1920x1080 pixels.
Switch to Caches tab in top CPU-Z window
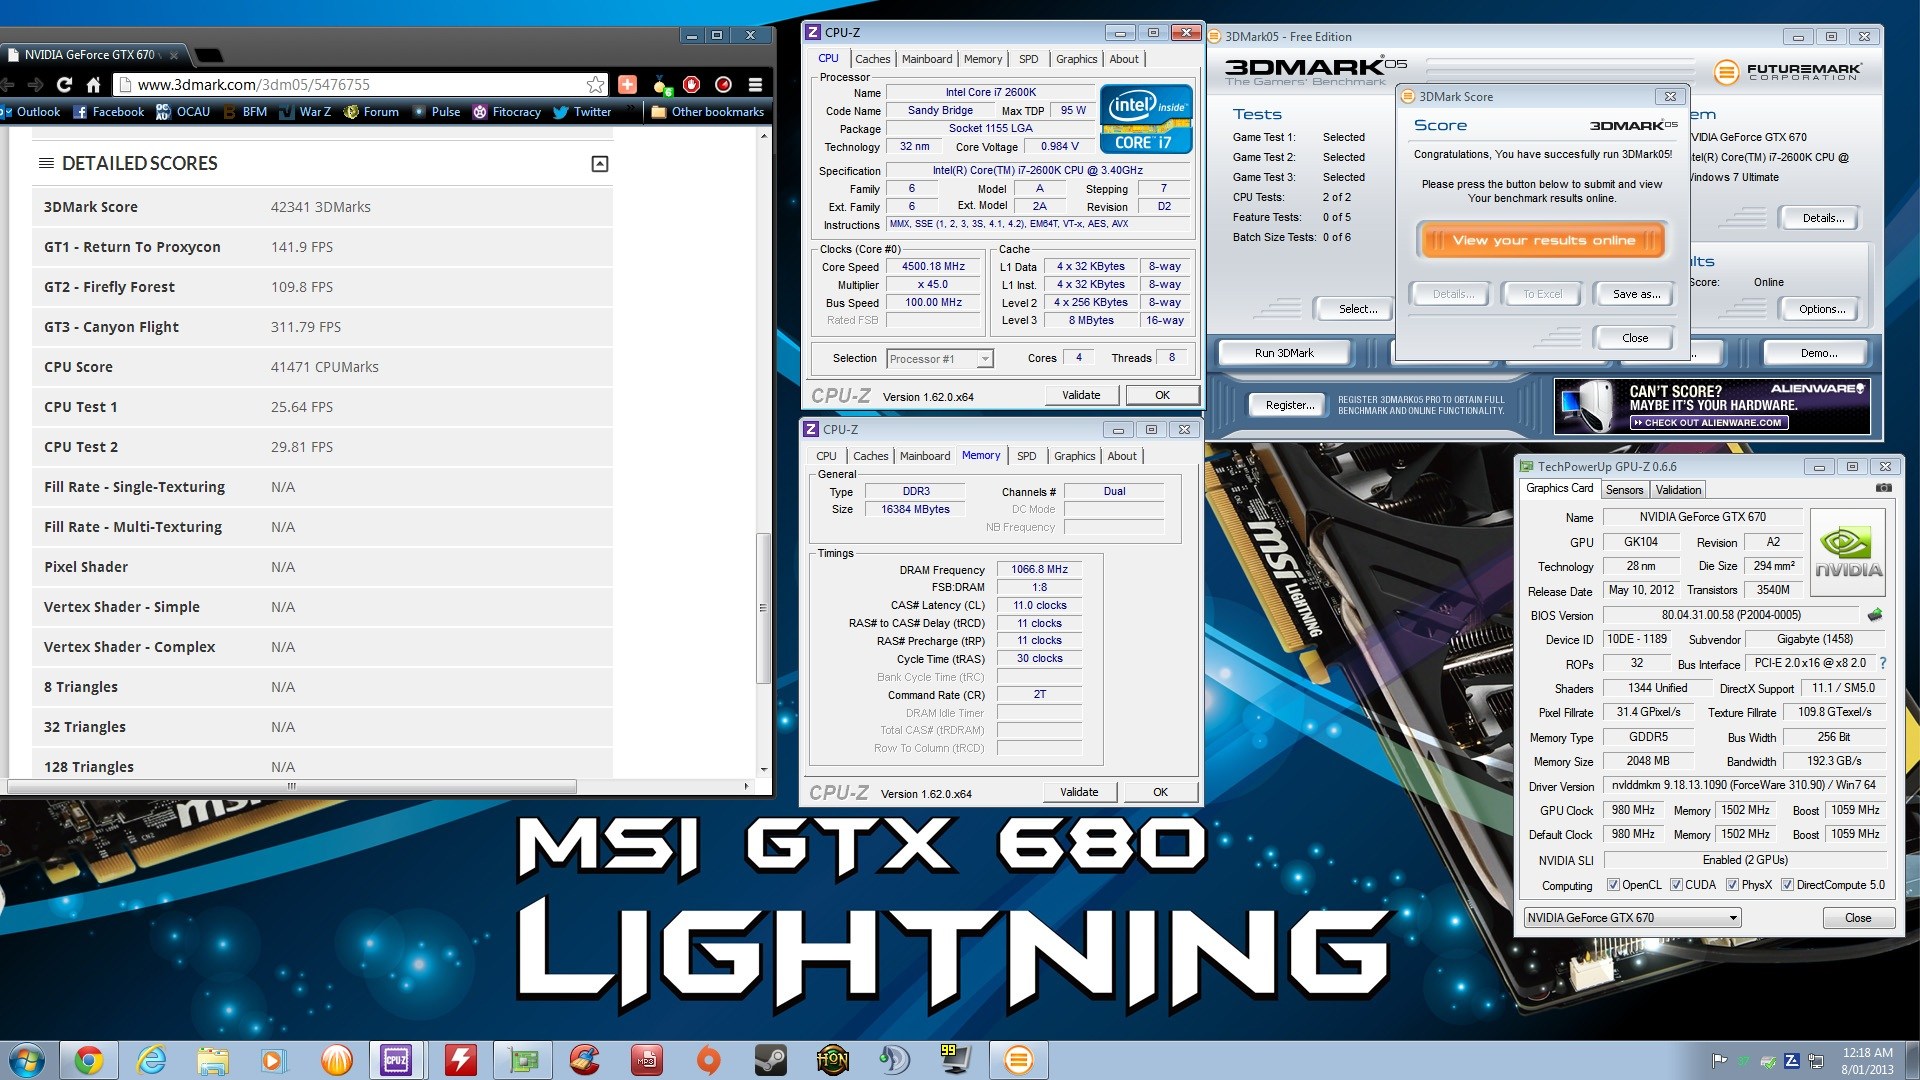(x=872, y=59)
